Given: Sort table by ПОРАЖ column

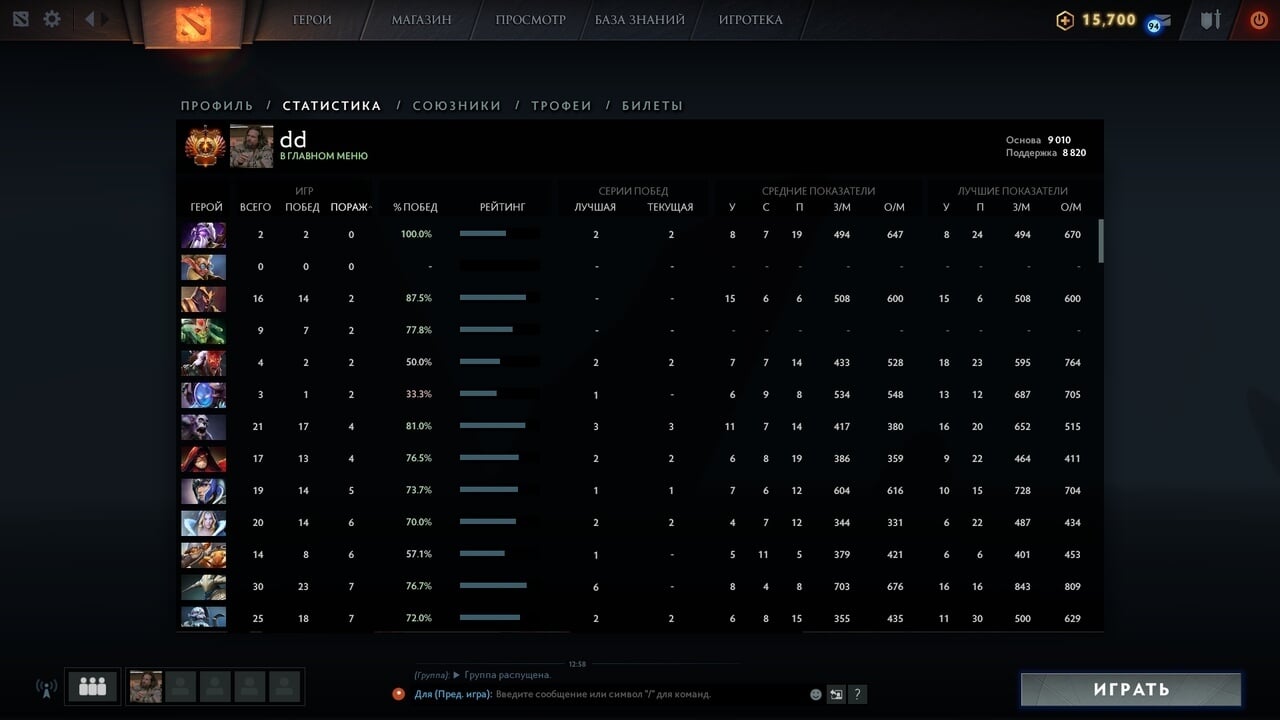Looking at the screenshot, I should [x=351, y=207].
